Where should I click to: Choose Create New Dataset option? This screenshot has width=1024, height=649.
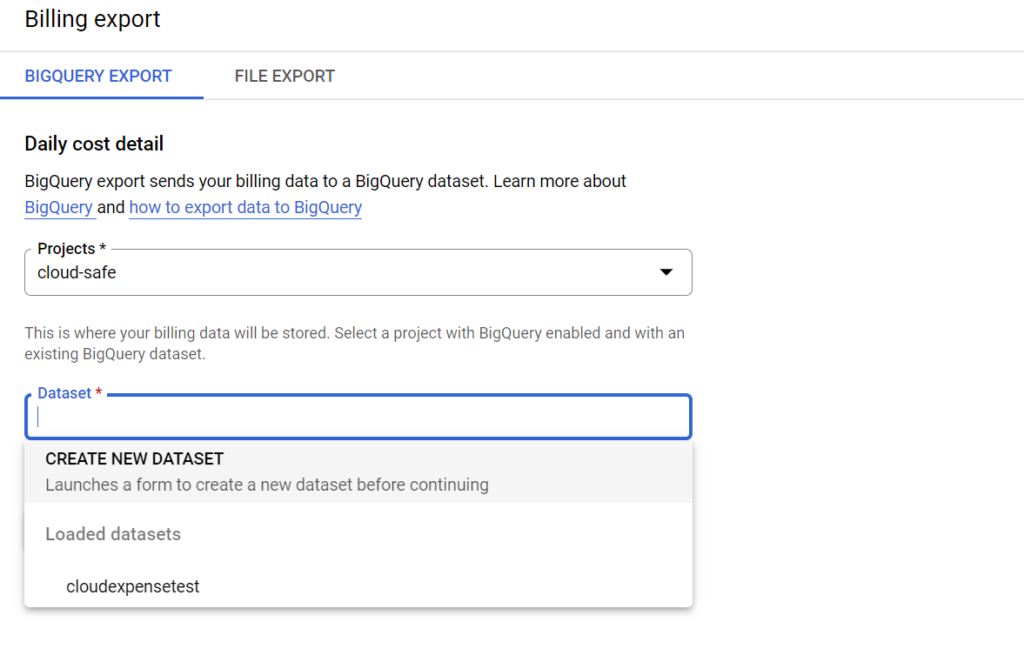358,471
